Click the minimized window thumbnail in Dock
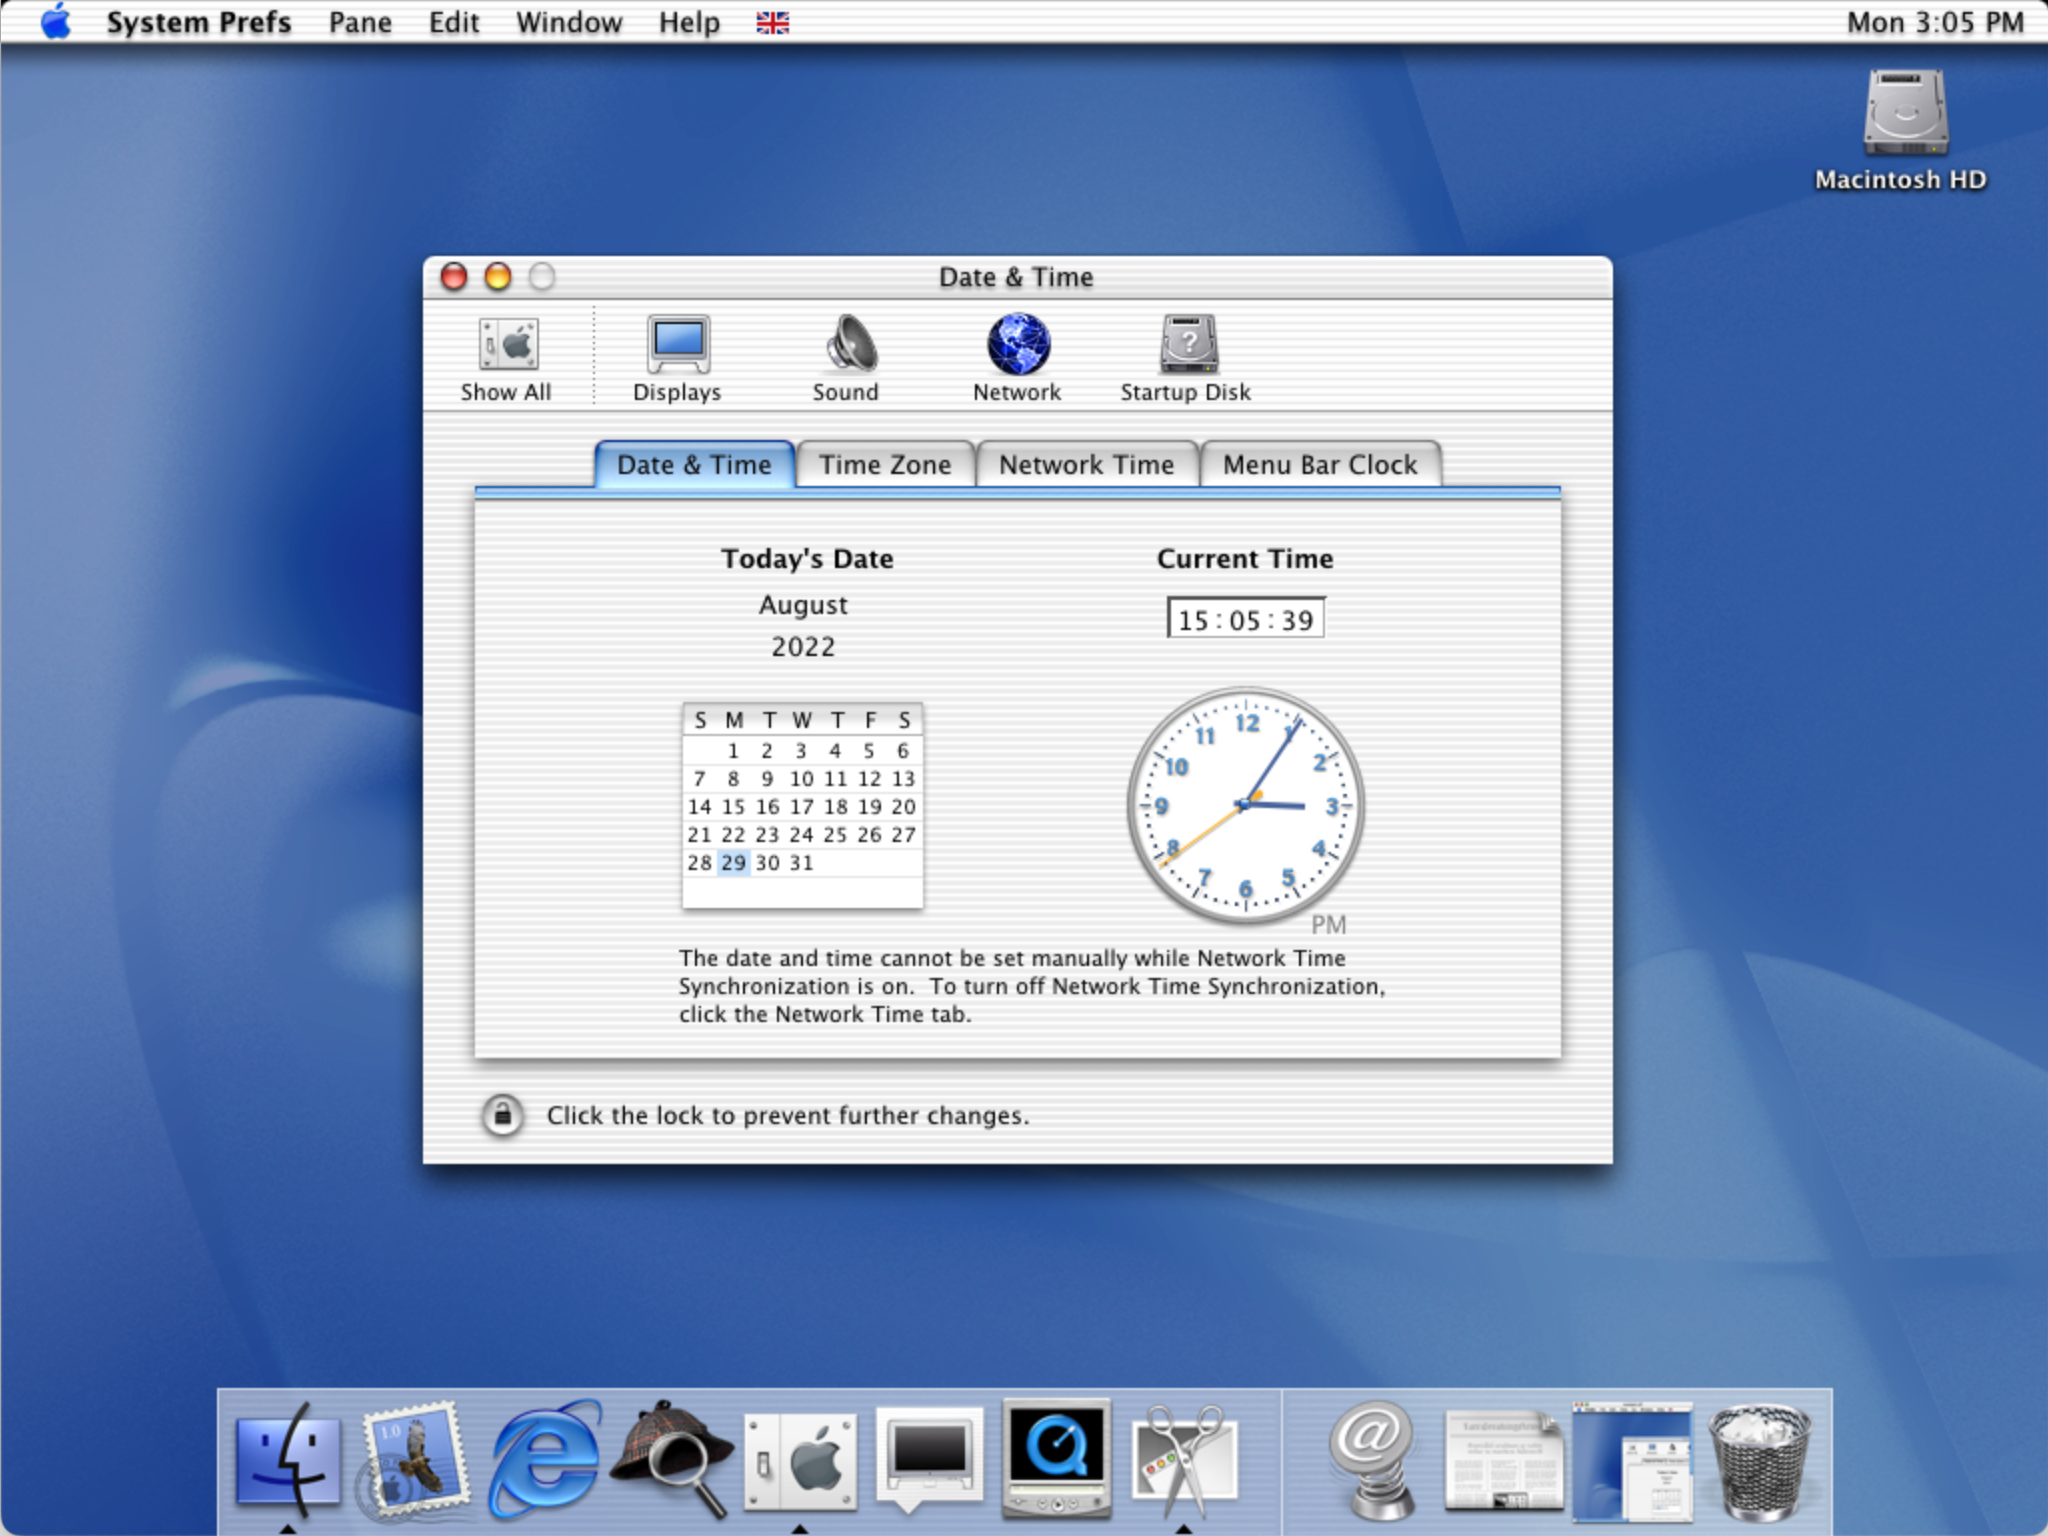The height and width of the screenshot is (1536, 2048). point(1632,1460)
